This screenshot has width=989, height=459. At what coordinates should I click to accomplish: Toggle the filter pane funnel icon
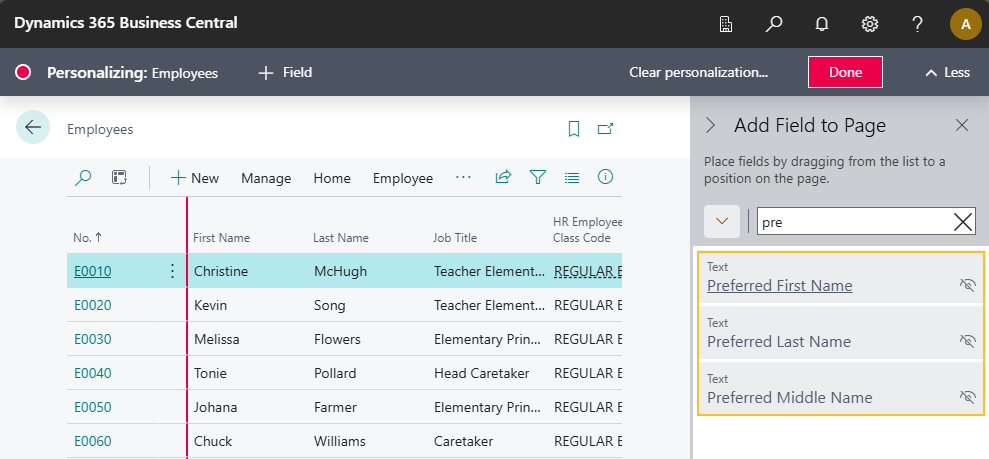pos(537,178)
